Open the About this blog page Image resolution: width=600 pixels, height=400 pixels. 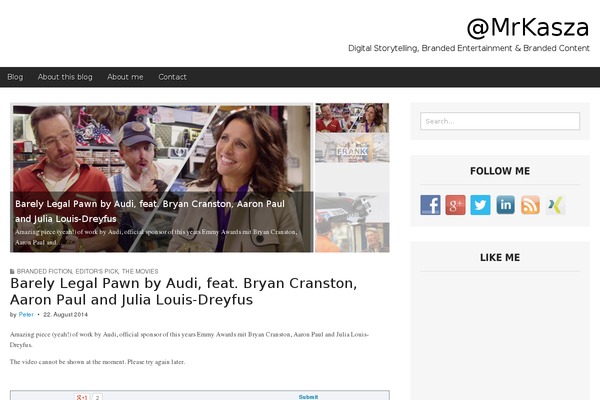tap(65, 77)
